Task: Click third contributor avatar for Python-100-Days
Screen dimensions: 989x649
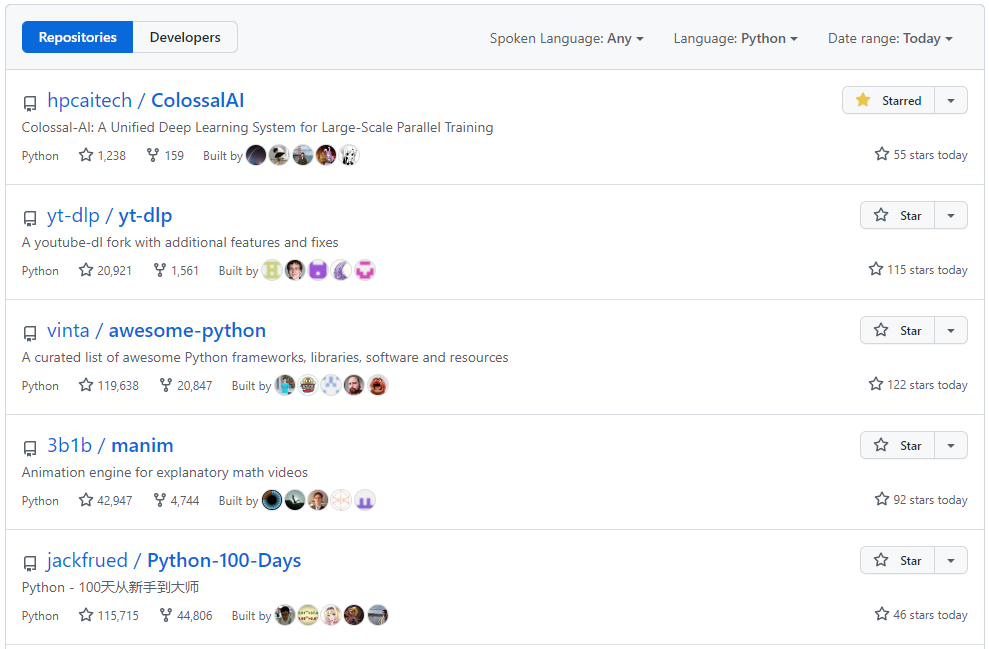Action: [331, 615]
